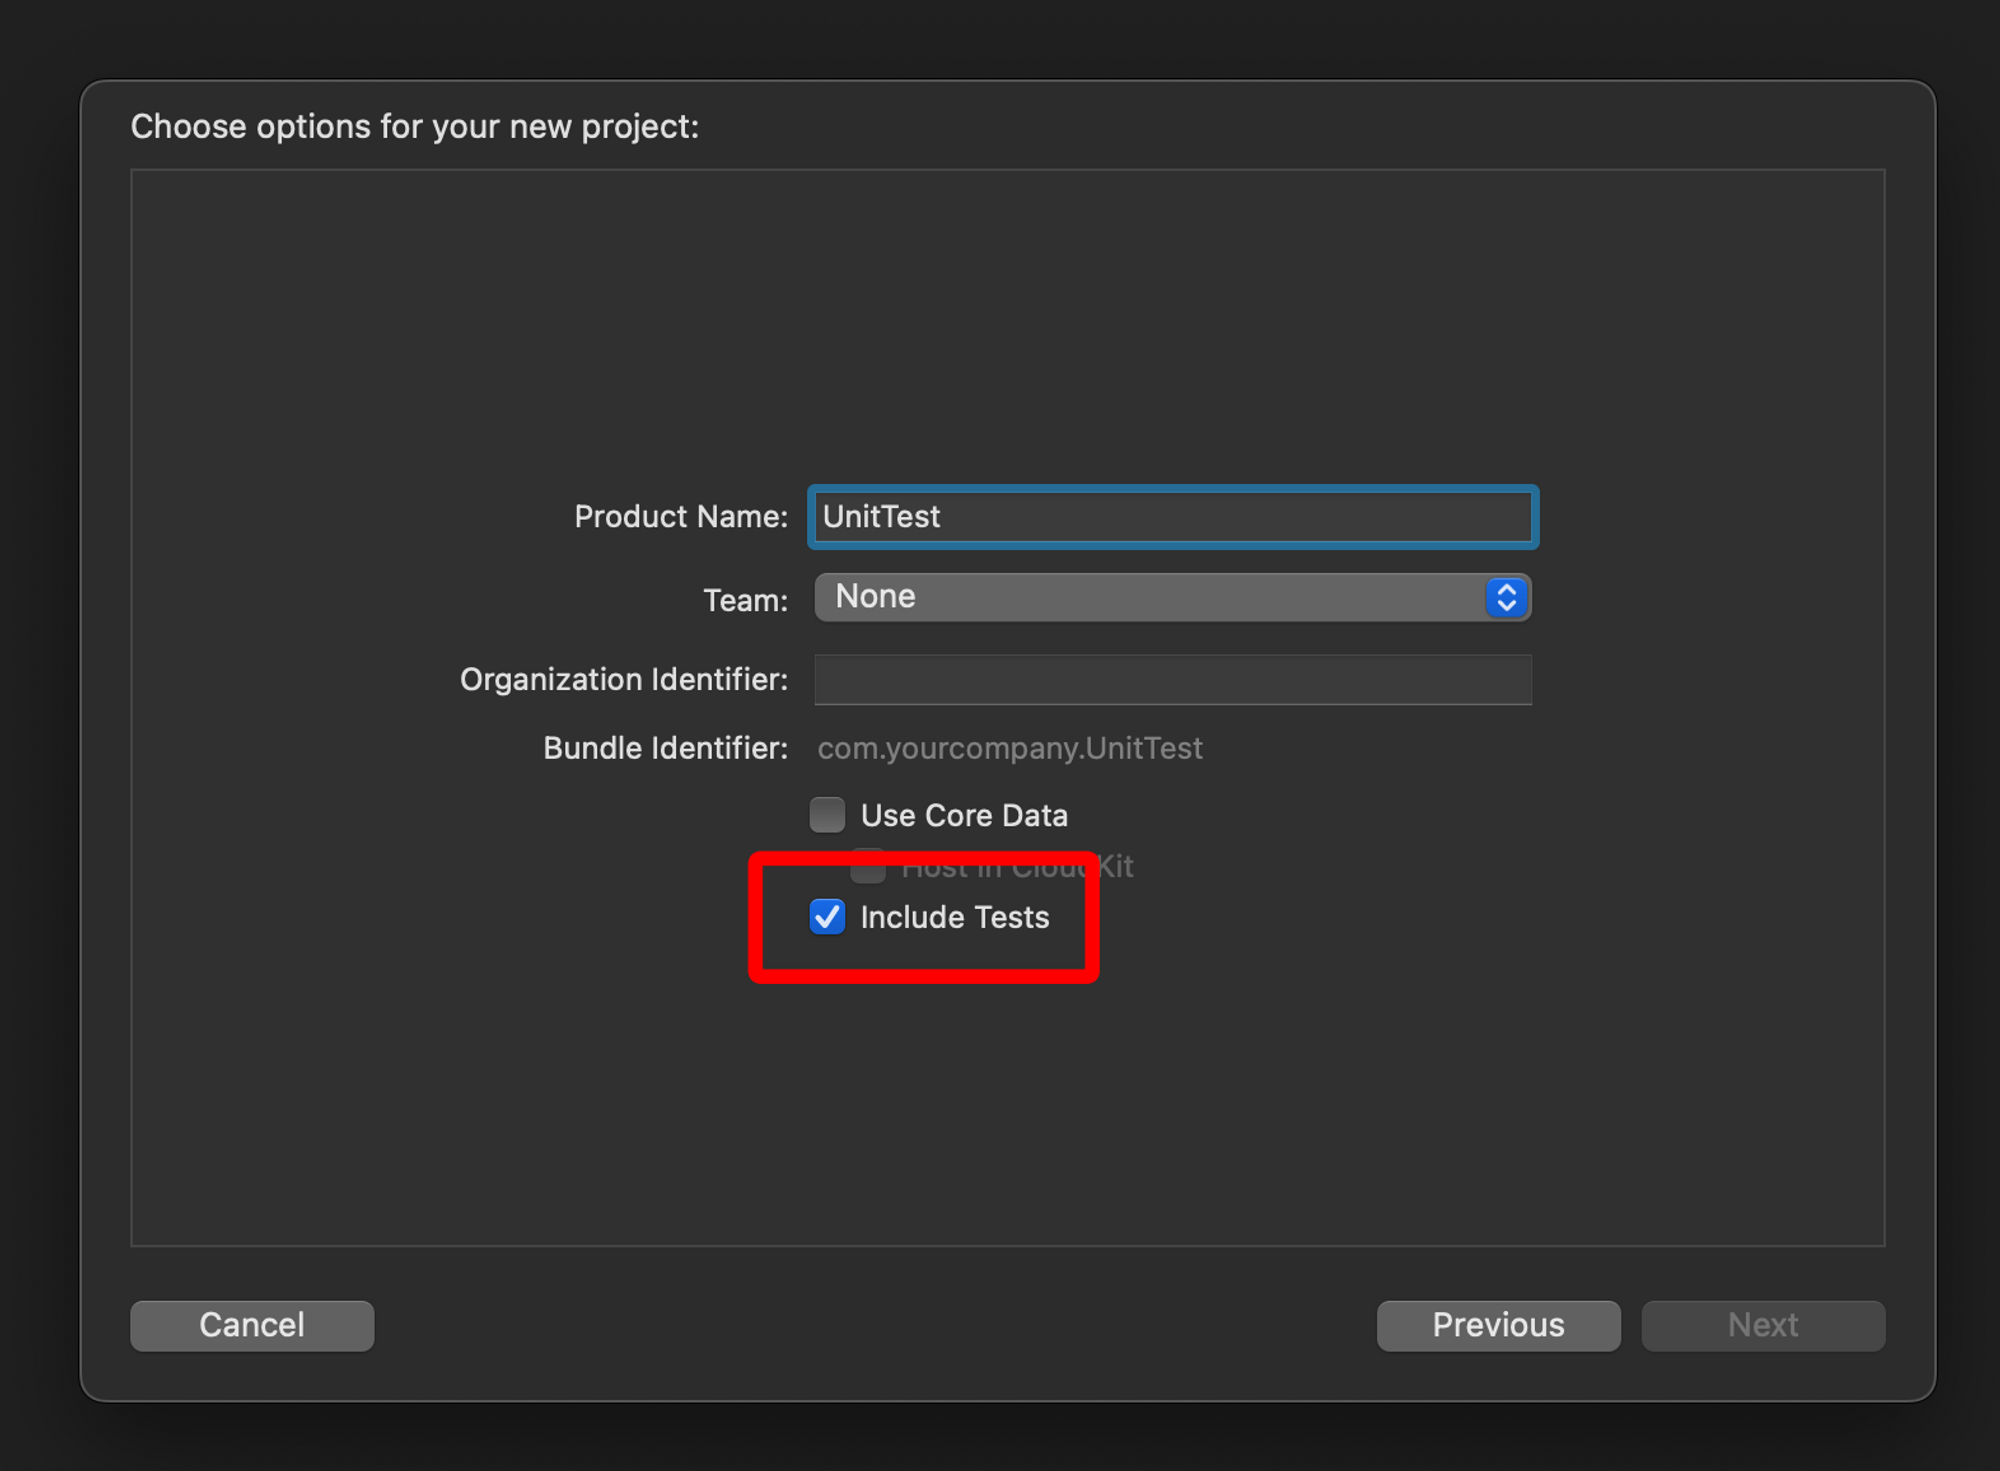
Task: Click the com.yourcompany.UnitTest bundle identifier text
Action: 1009,749
